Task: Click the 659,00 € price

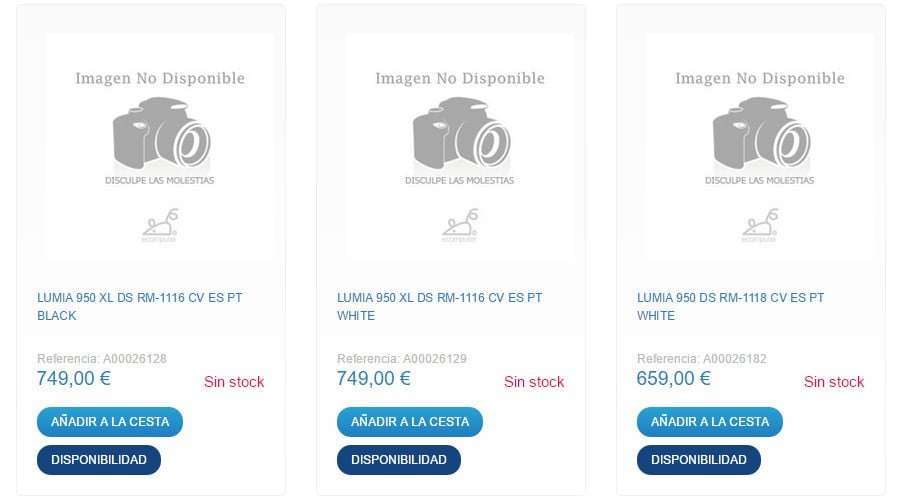Action: [673, 379]
